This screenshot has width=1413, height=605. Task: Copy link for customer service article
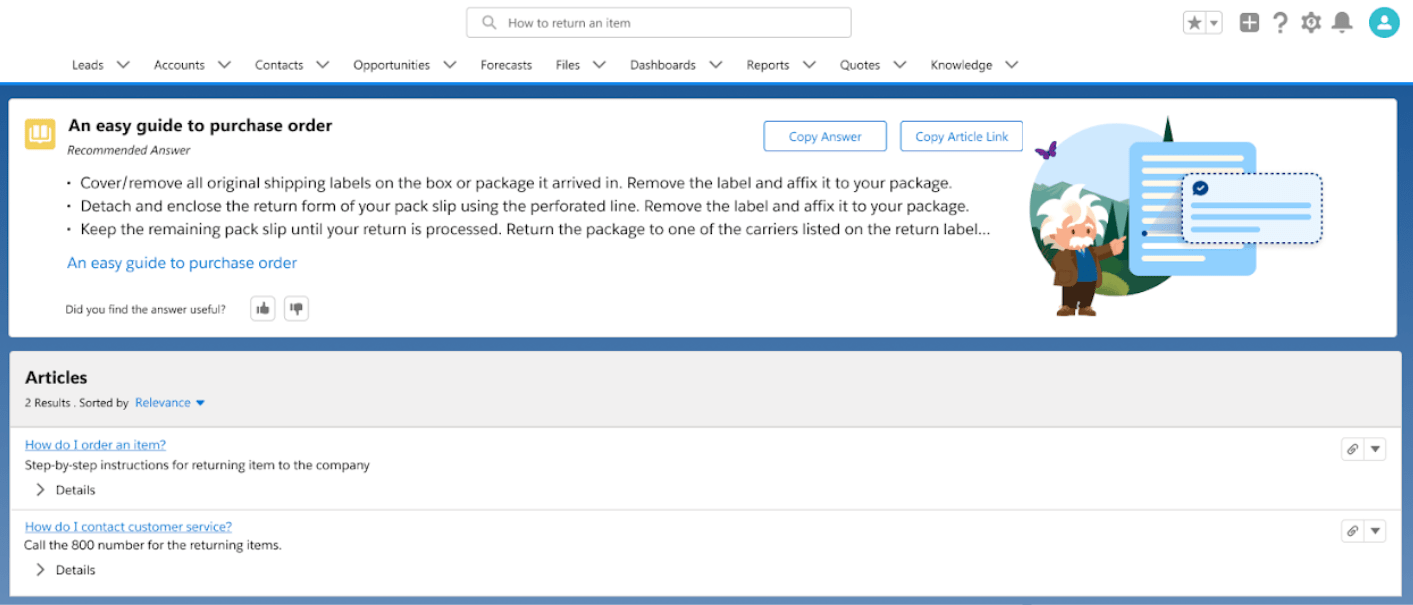[1353, 531]
